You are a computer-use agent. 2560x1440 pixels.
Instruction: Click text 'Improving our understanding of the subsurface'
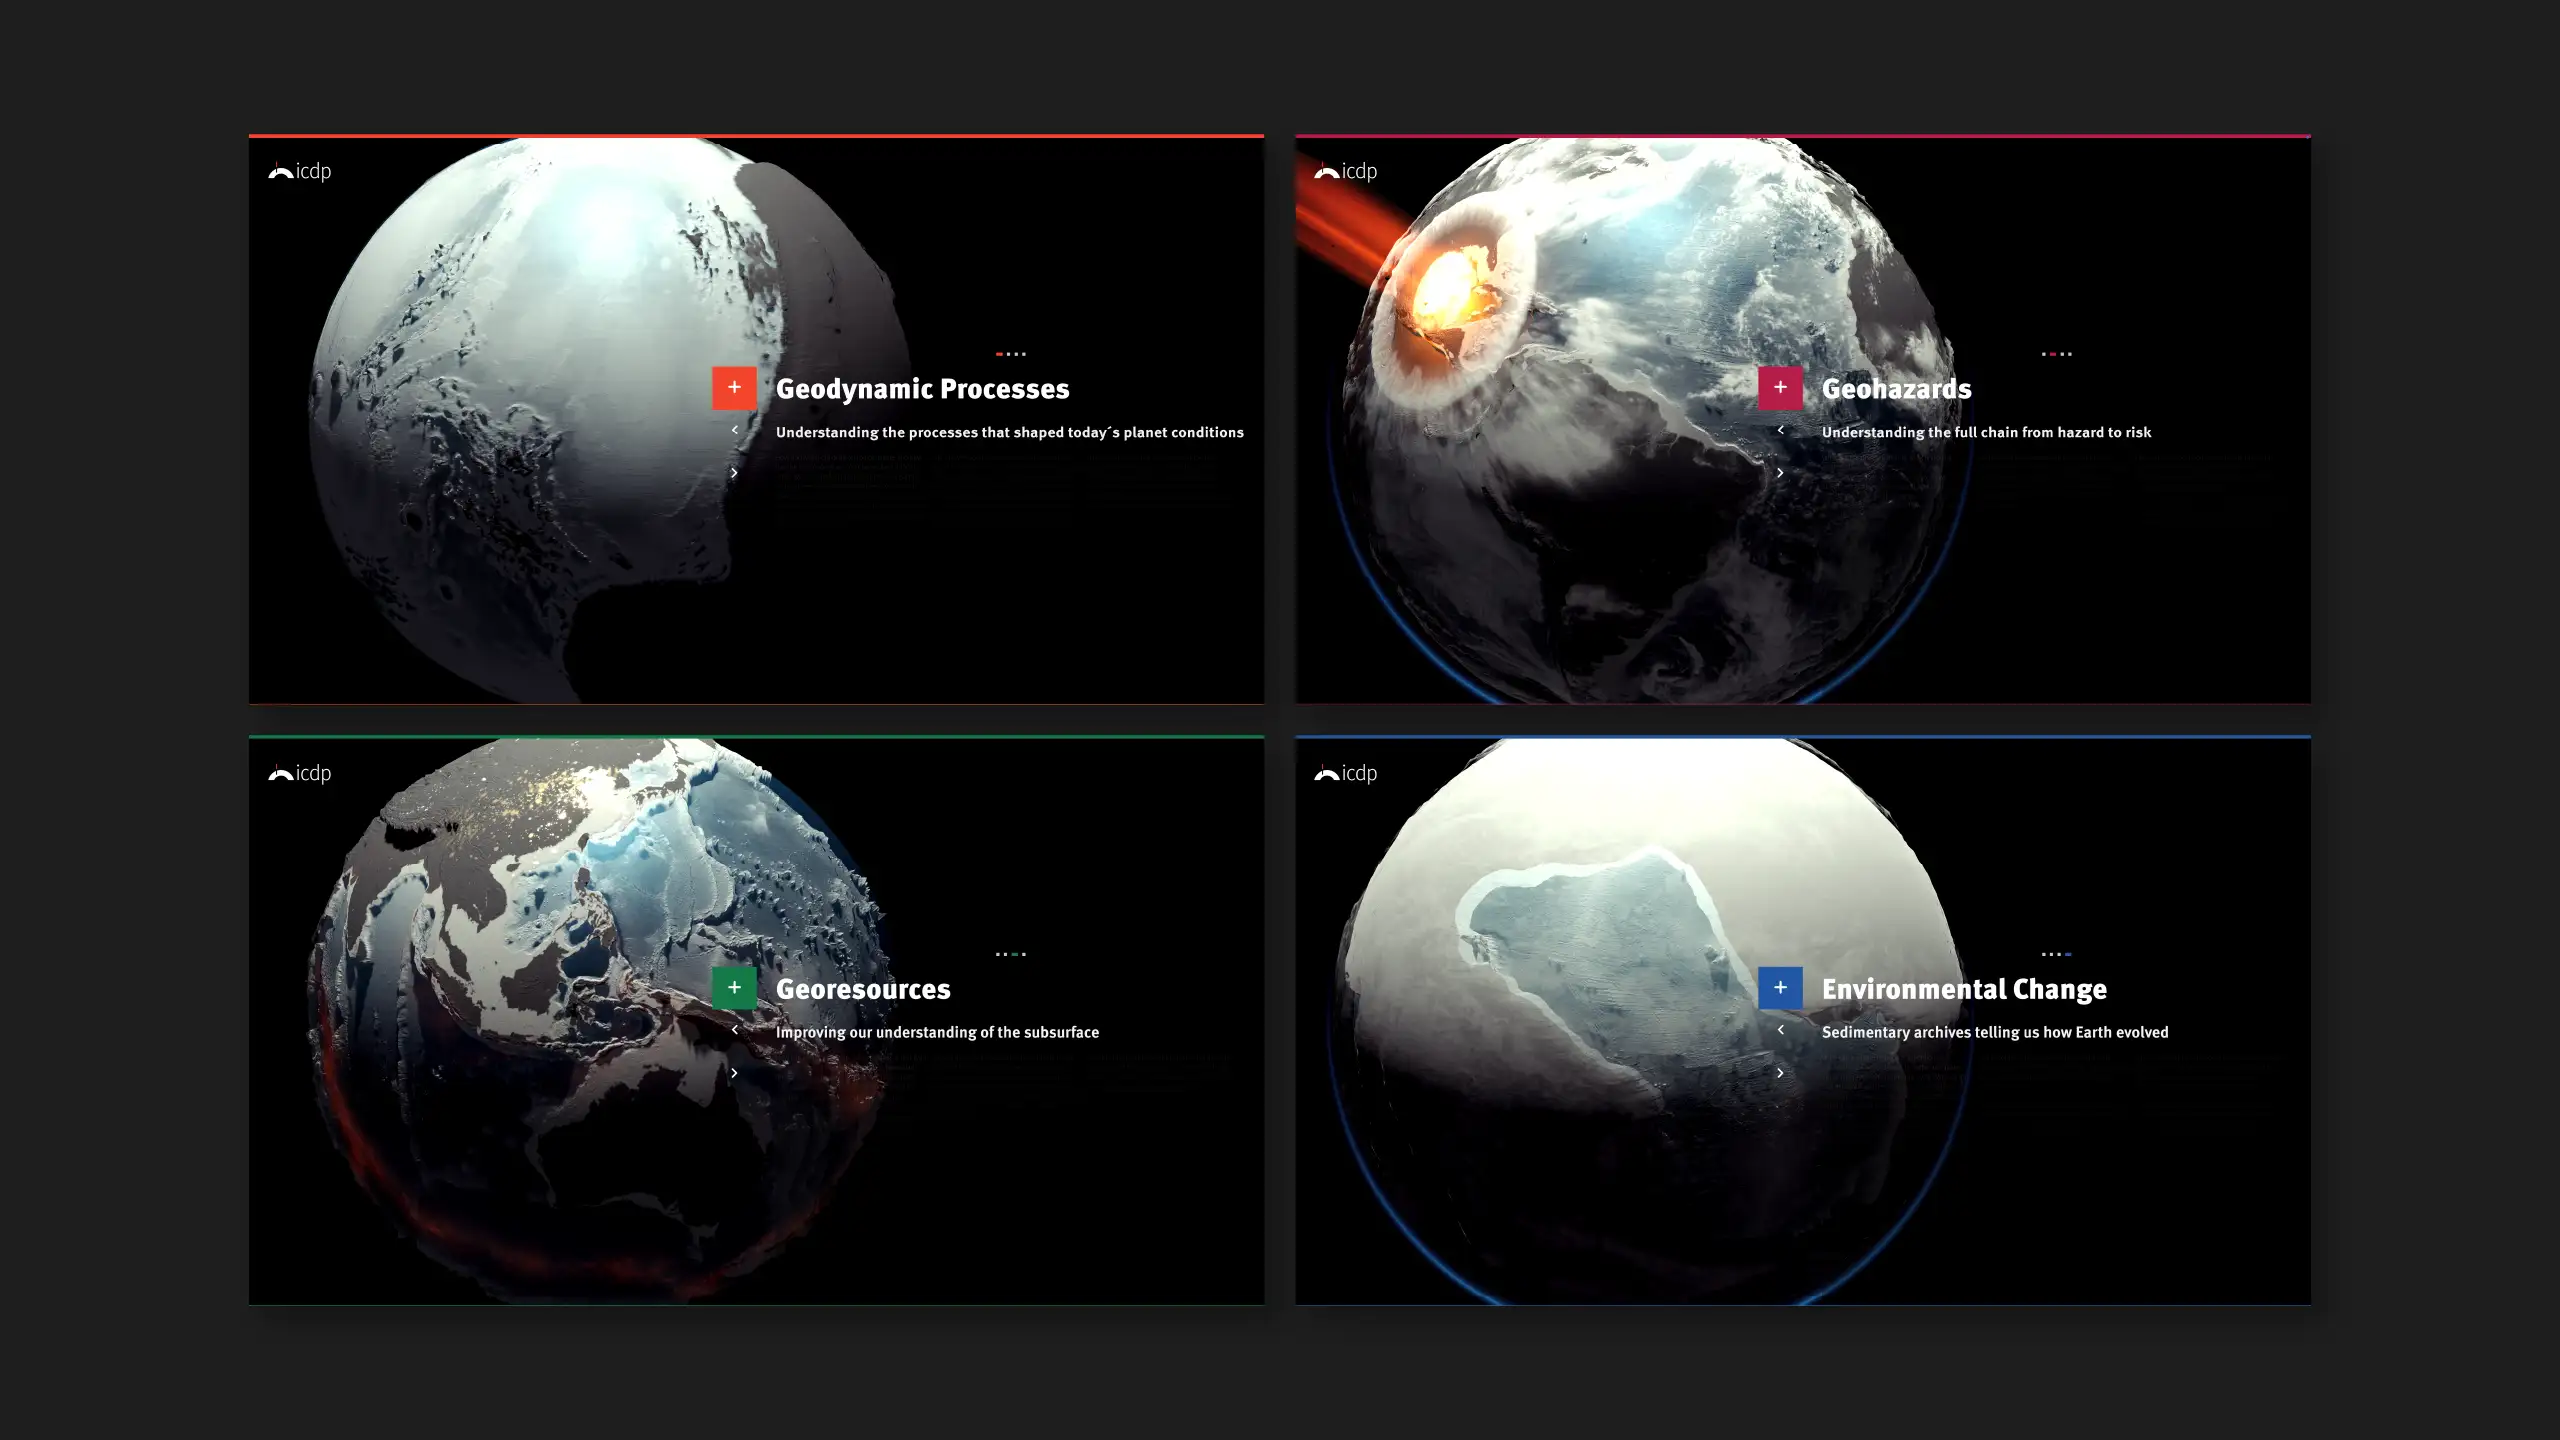pos(937,1032)
